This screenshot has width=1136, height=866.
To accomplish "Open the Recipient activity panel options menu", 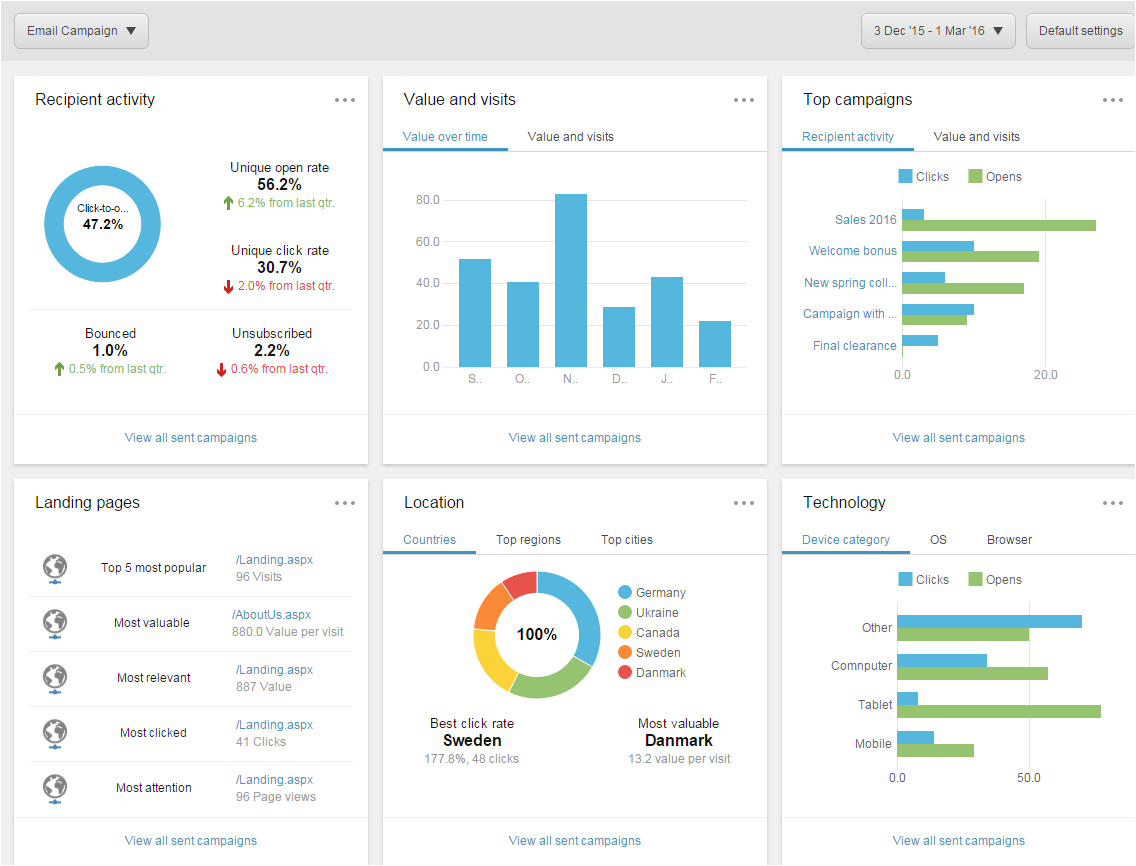I will 345,100.
